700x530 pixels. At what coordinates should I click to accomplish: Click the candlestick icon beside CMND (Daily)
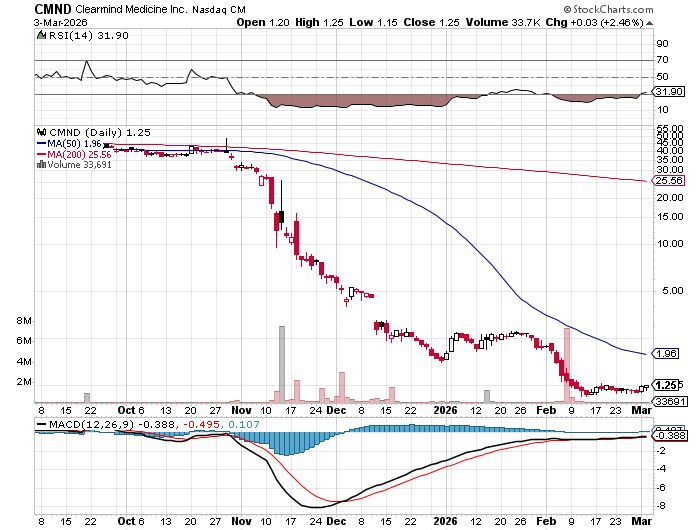[42, 132]
